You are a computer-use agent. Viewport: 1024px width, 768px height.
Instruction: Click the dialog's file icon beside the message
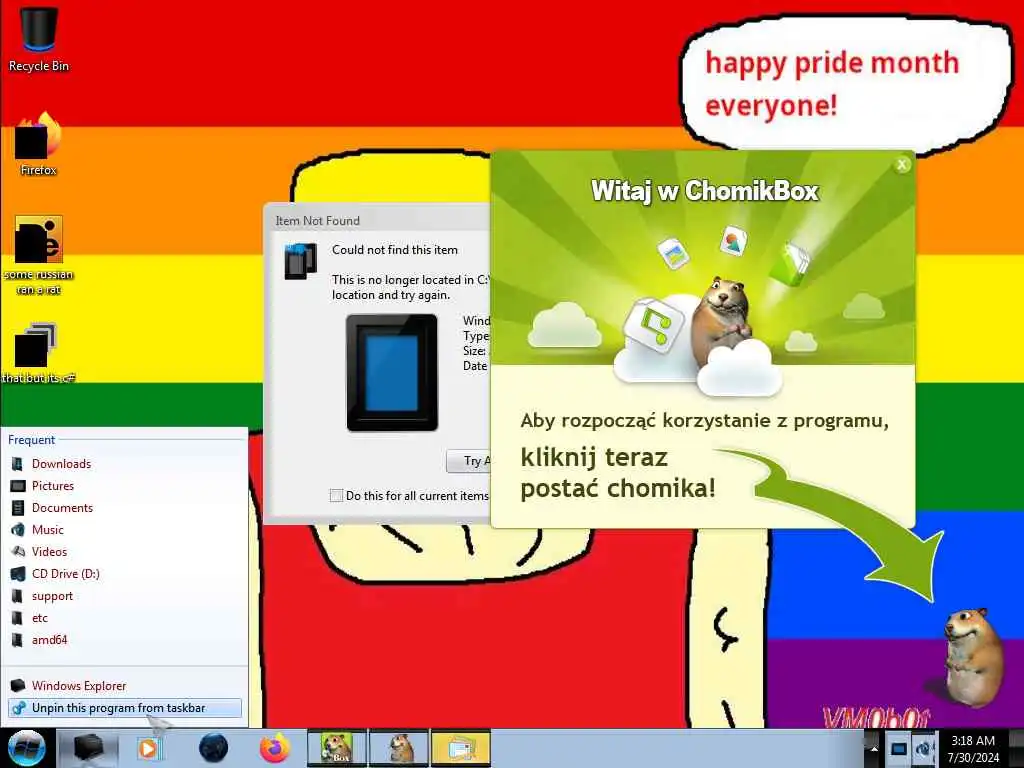click(300, 260)
